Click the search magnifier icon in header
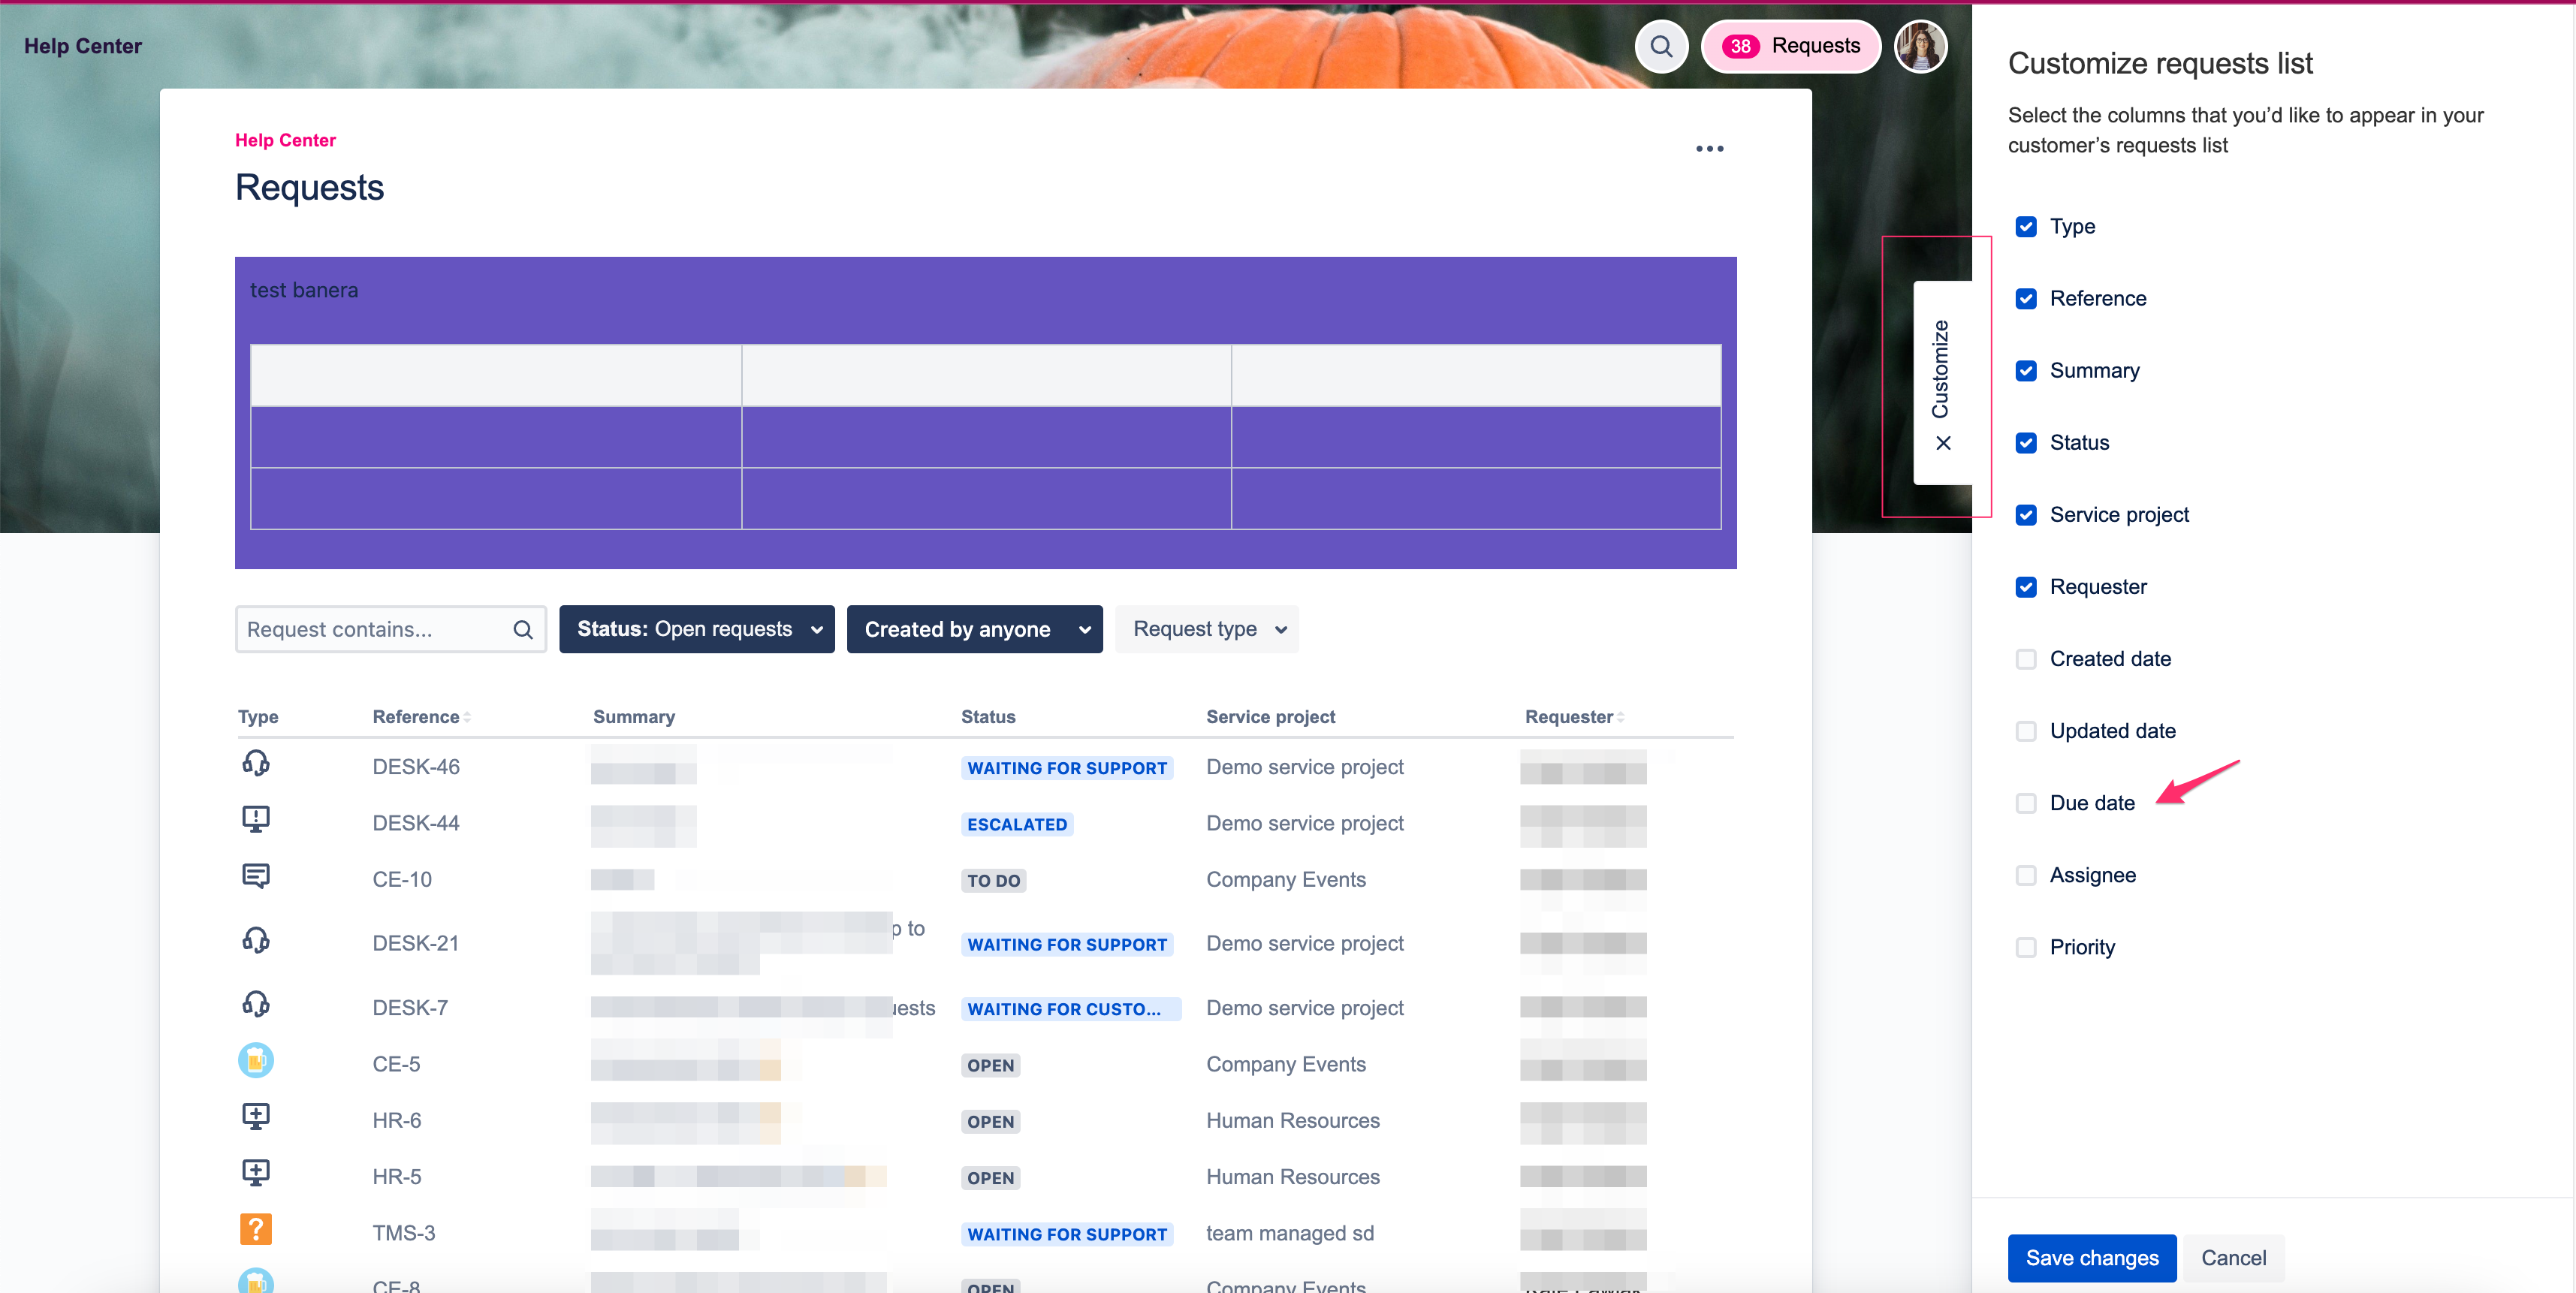The image size is (2576, 1293). click(x=1661, y=46)
